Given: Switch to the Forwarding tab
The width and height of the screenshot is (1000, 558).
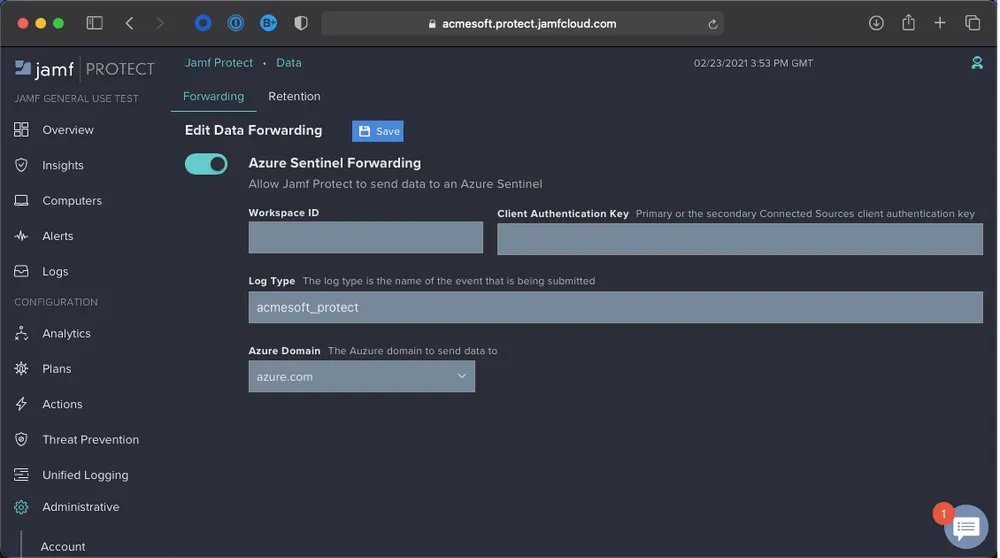Looking at the screenshot, I should 213,96.
